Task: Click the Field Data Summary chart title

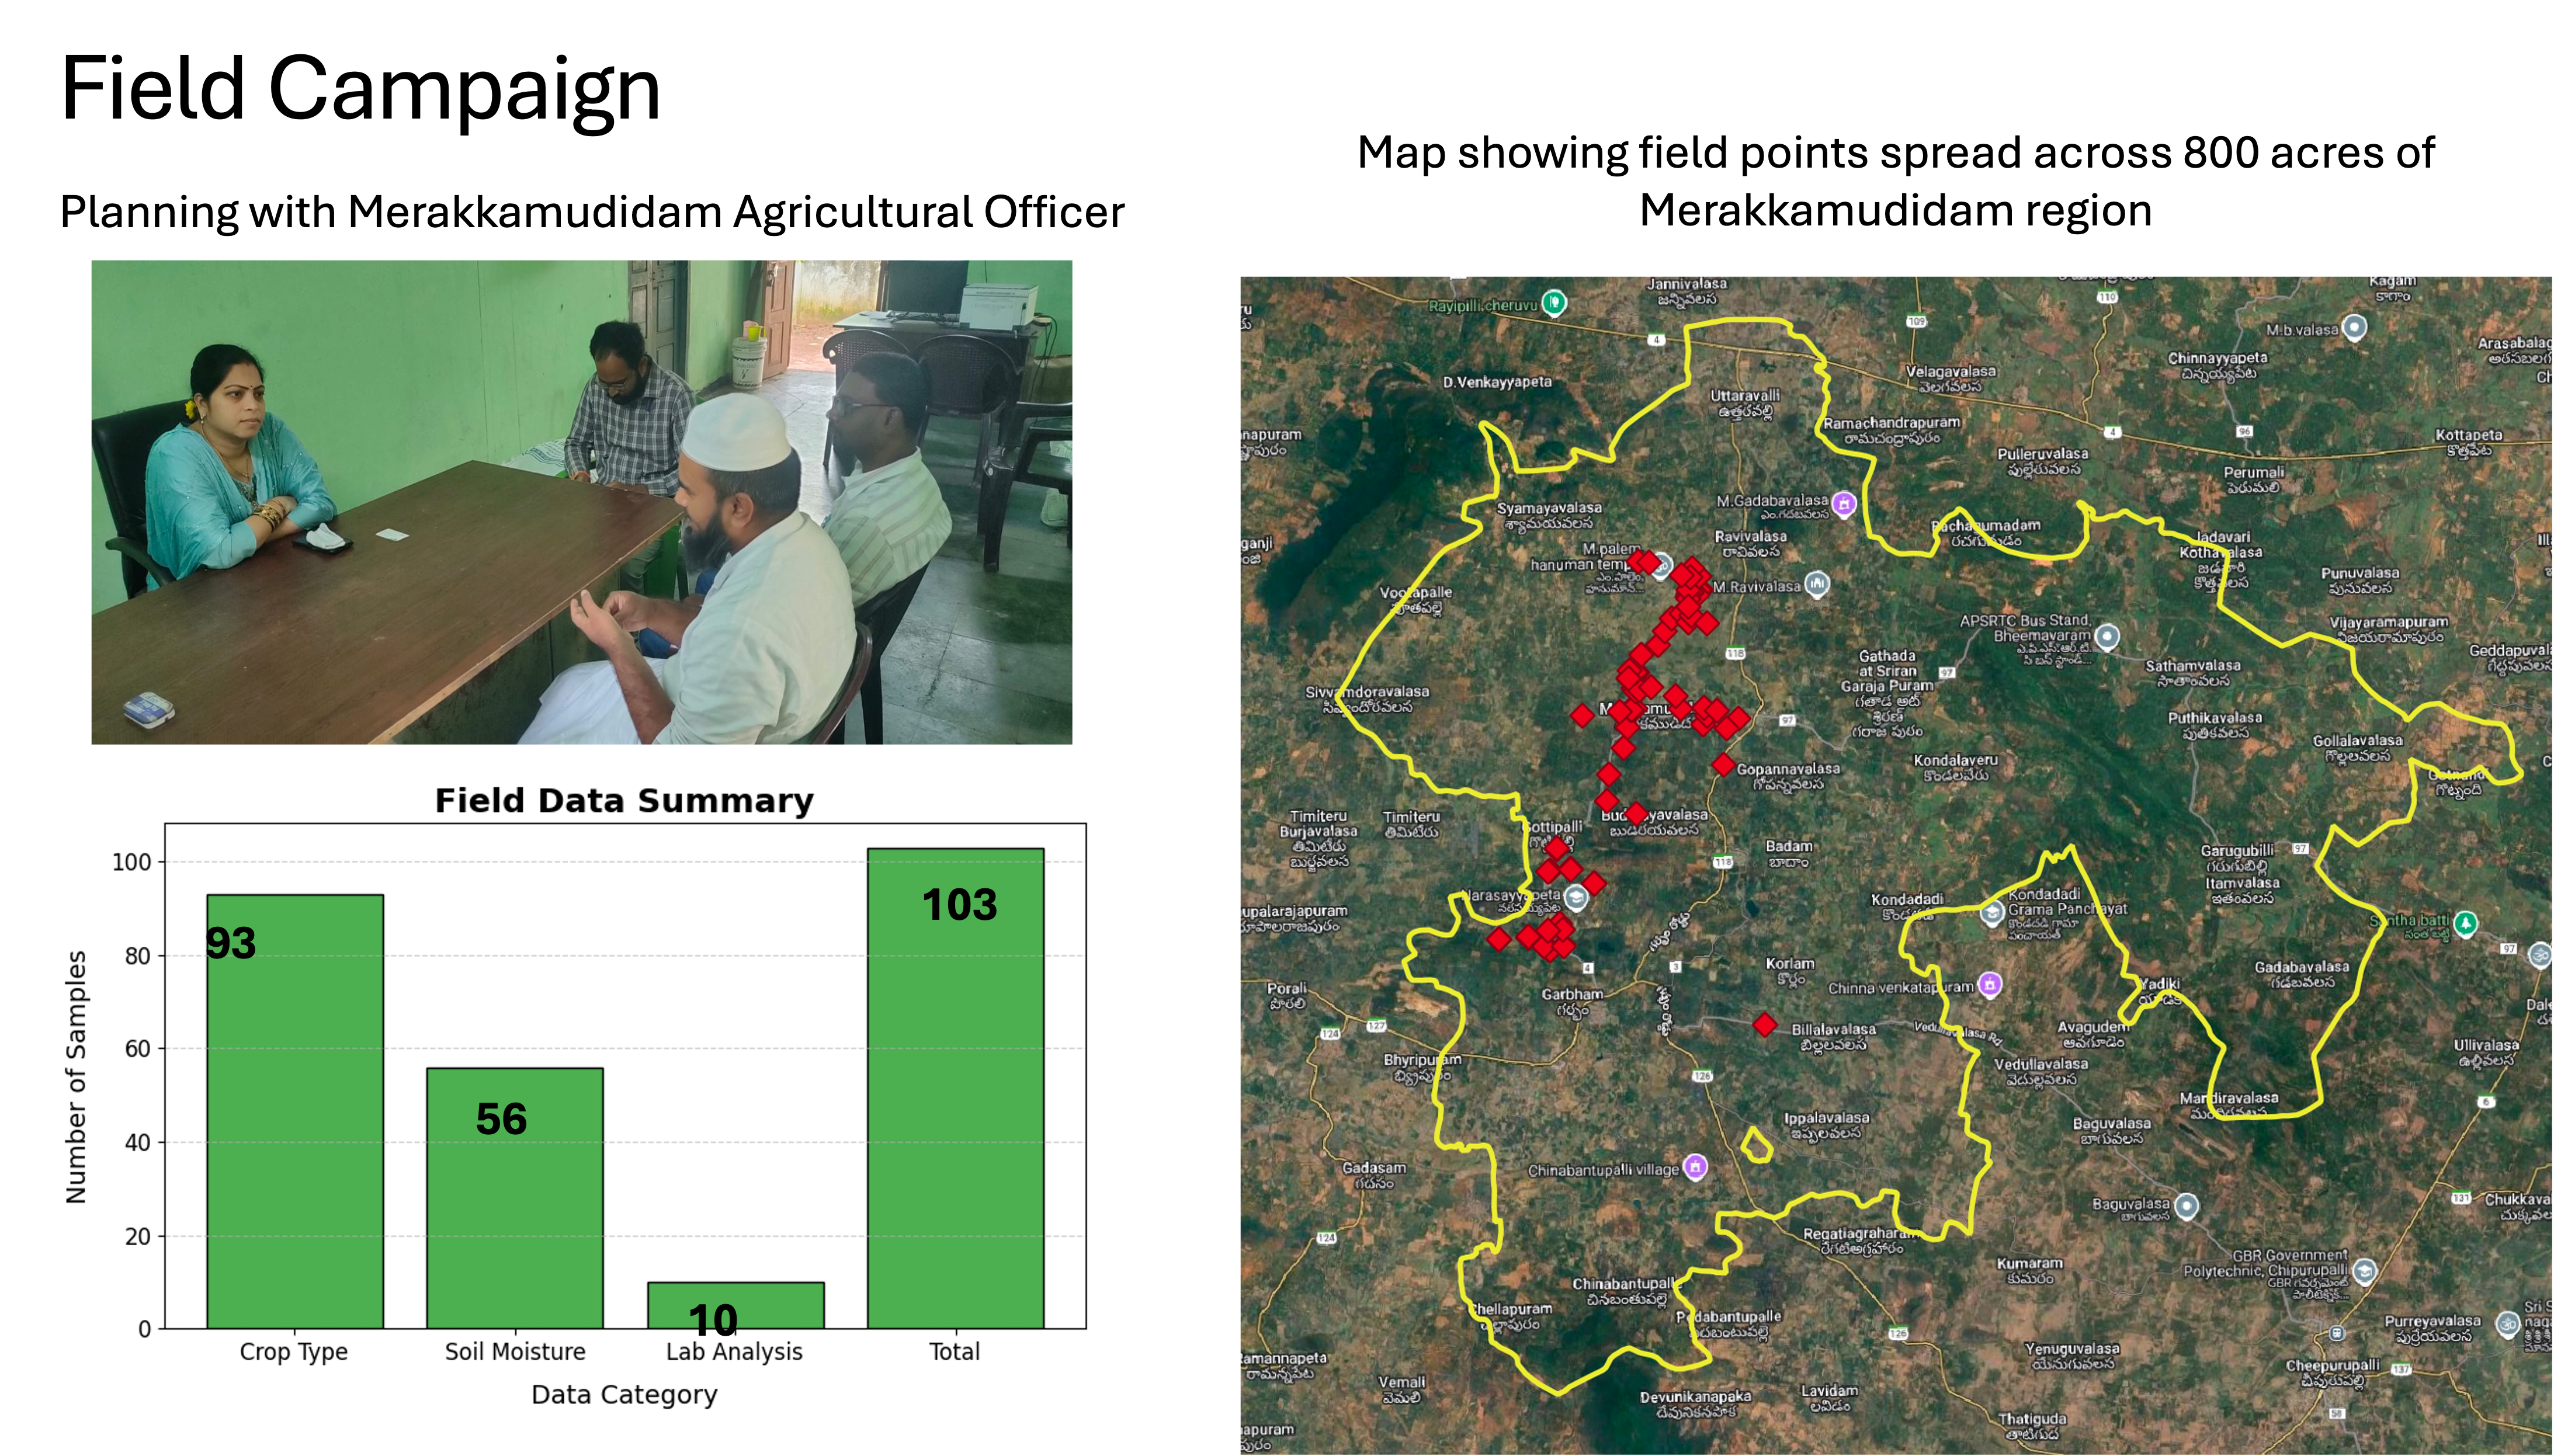Action: pyautogui.click(x=624, y=800)
